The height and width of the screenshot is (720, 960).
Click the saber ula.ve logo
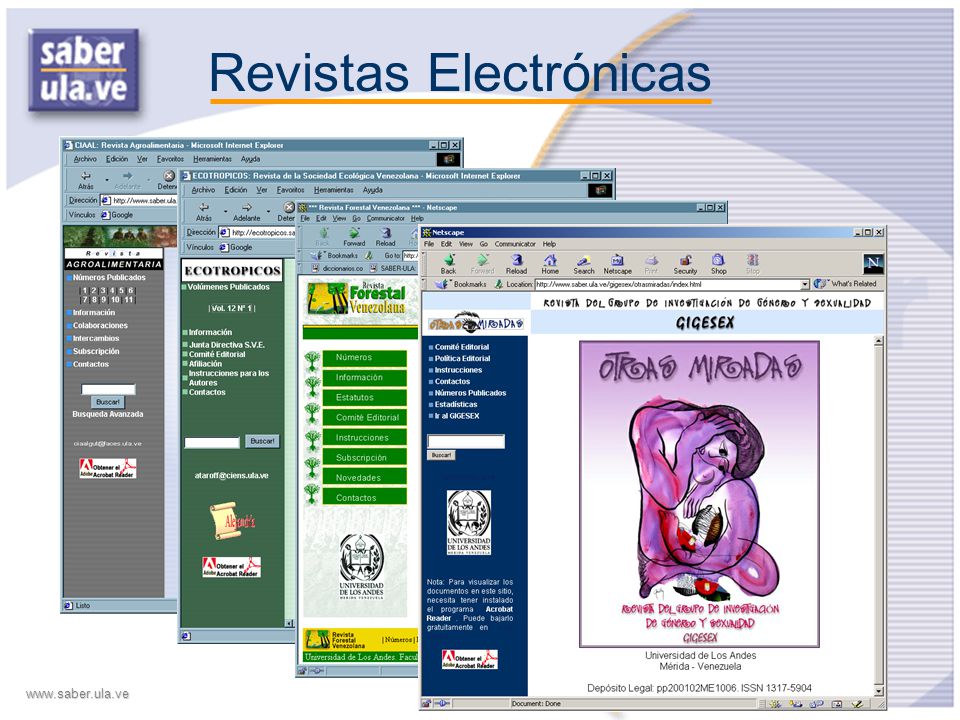click(x=83, y=70)
